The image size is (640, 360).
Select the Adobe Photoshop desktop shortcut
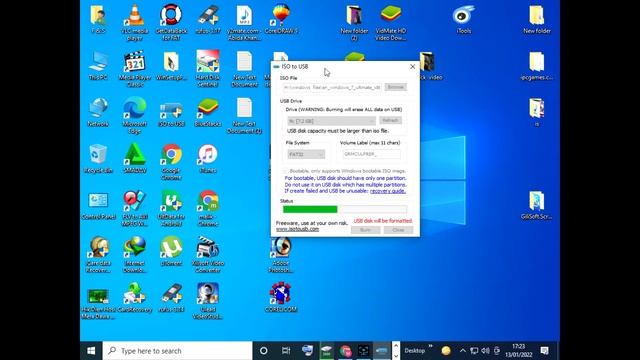(x=281, y=255)
